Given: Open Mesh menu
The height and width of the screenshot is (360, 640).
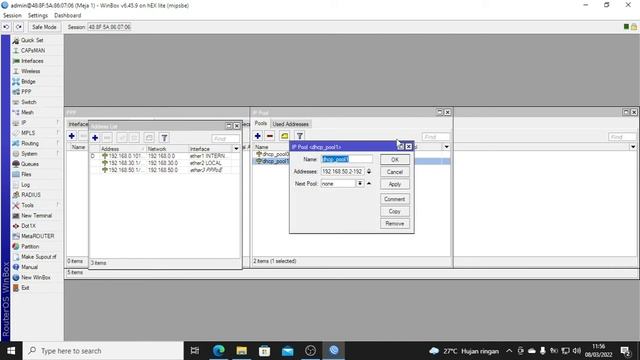Looking at the screenshot, I should (x=27, y=112).
